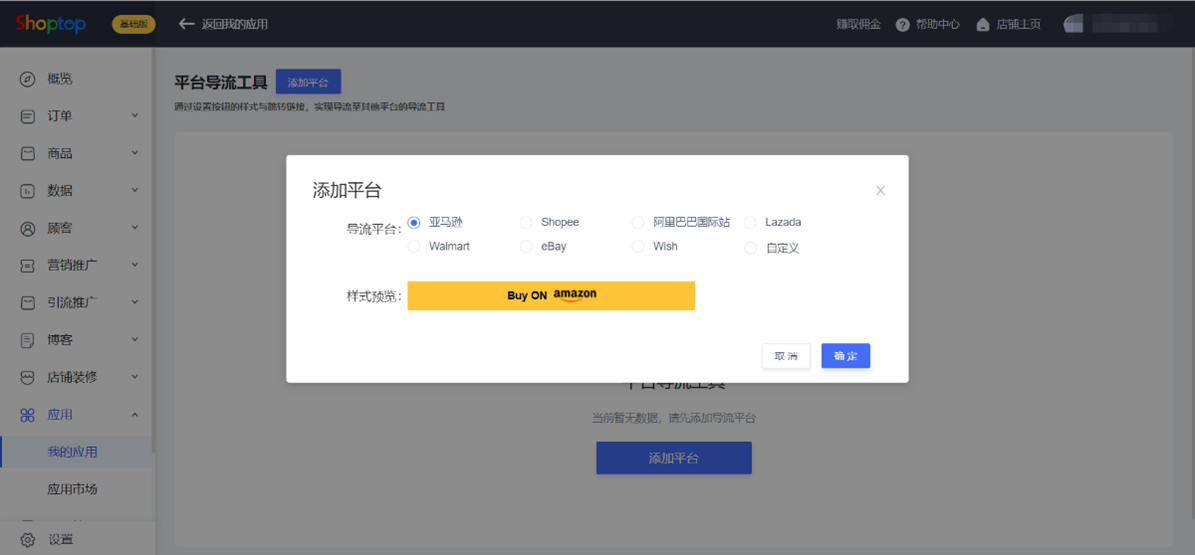Click the 导流平台 label in dialog
The height and width of the screenshot is (555, 1195).
click(x=373, y=229)
